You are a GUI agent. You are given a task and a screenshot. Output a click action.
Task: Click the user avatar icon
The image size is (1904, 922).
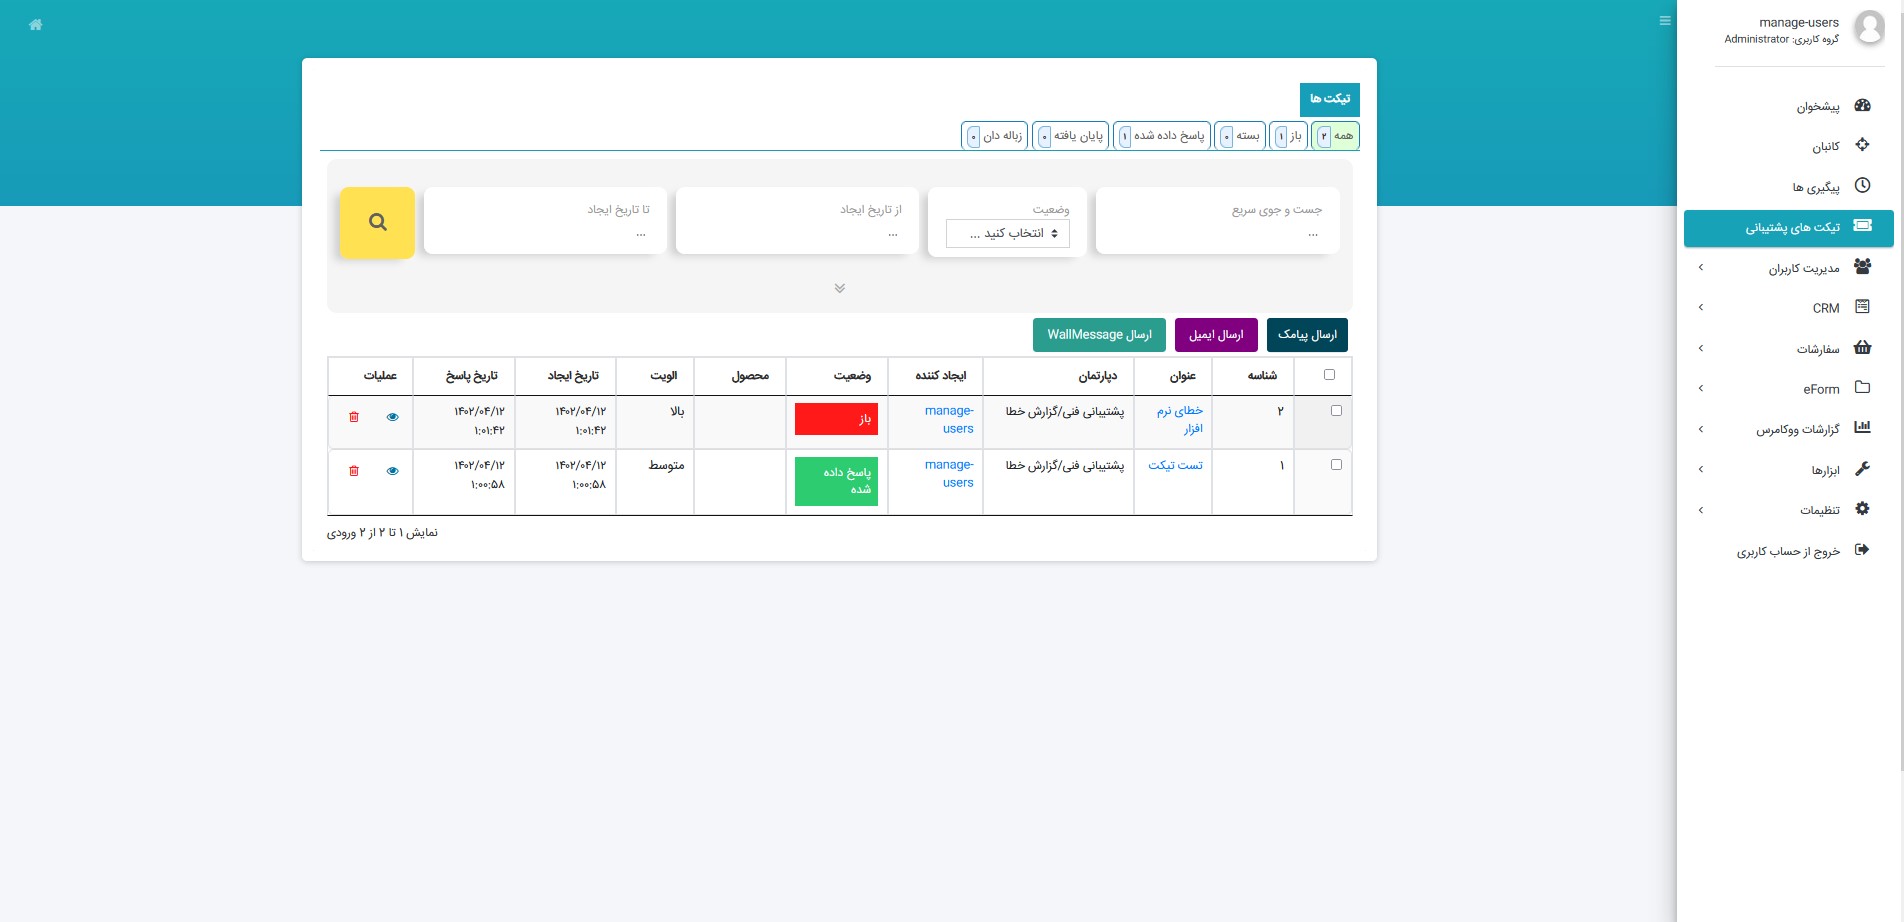(x=1868, y=28)
